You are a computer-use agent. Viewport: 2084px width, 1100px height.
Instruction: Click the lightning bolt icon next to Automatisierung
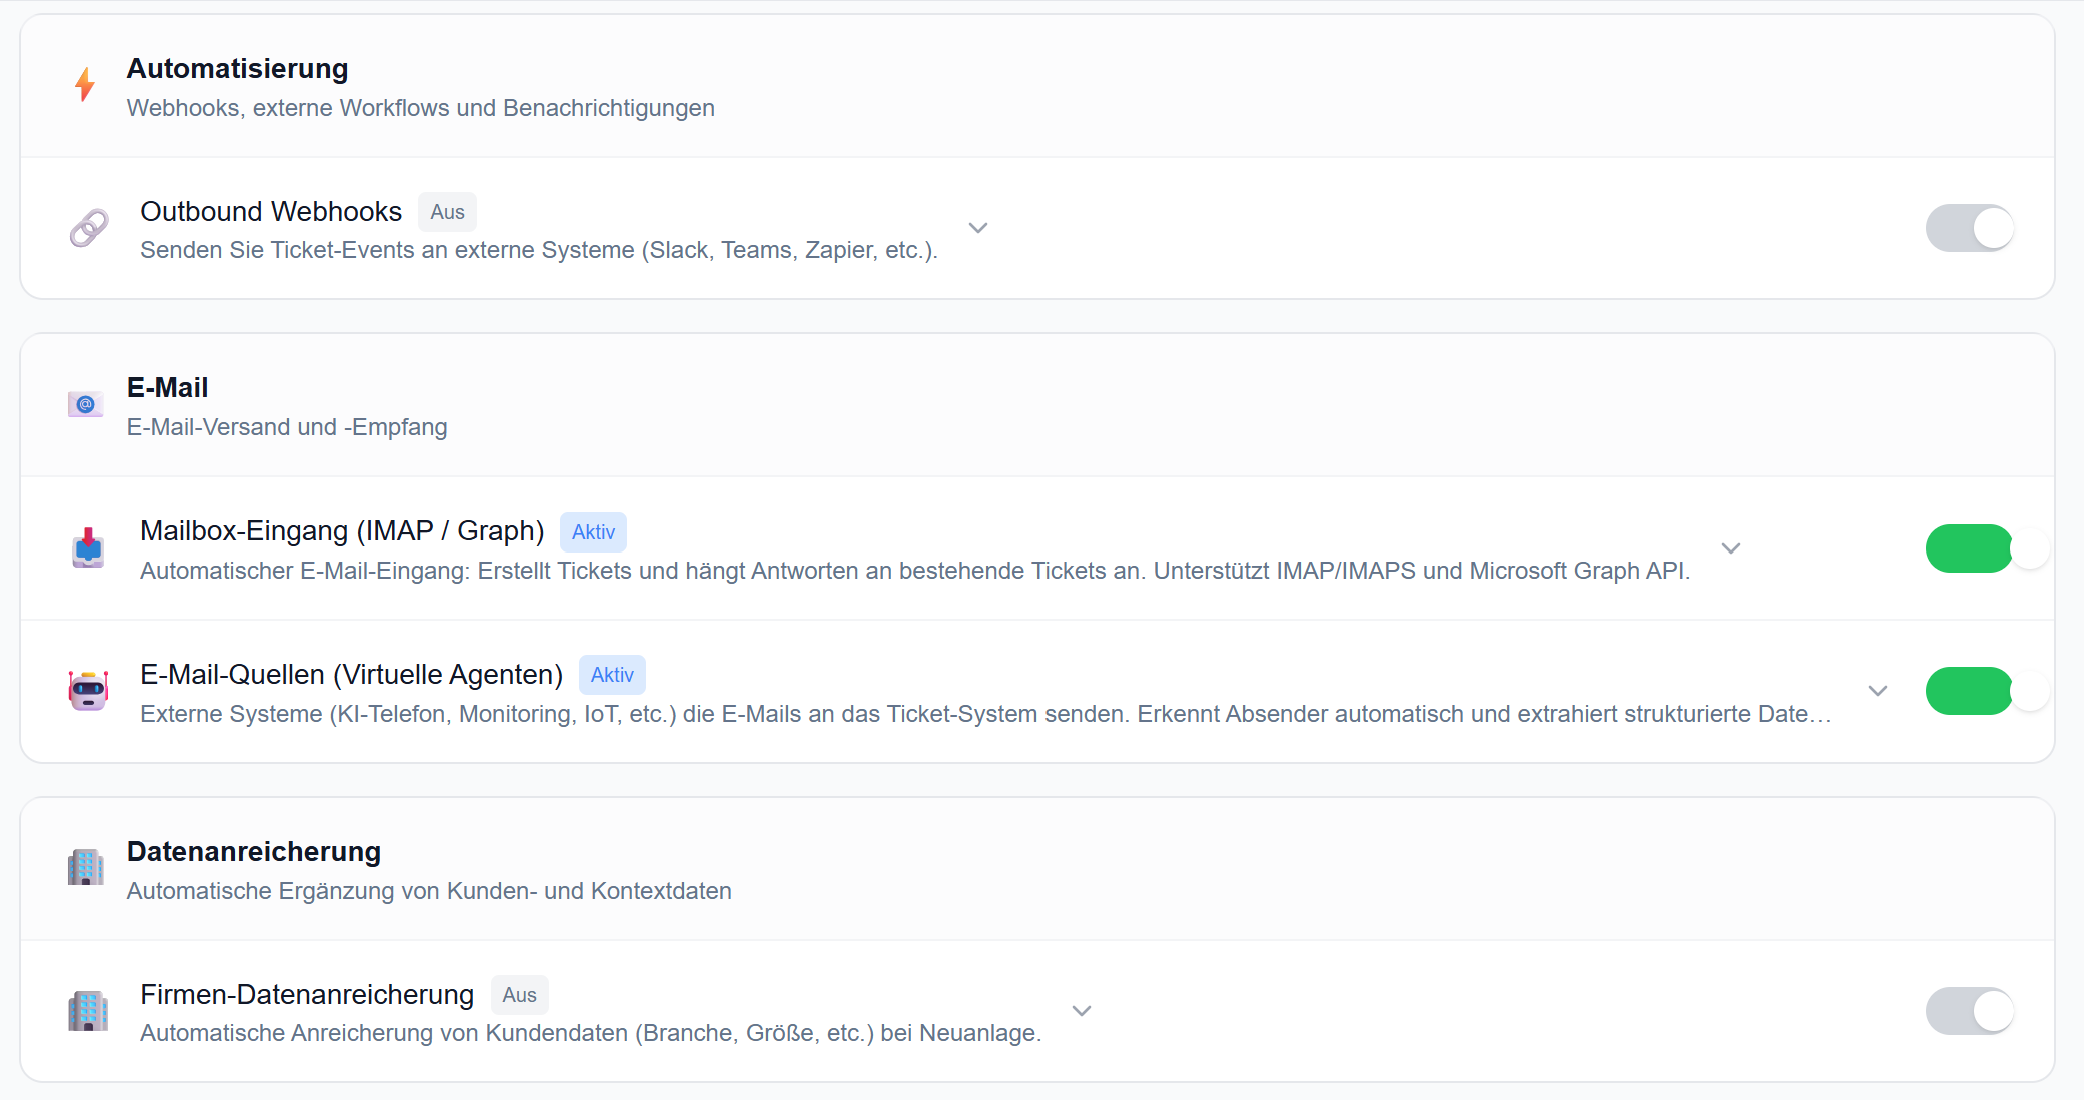(x=86, y=86)
